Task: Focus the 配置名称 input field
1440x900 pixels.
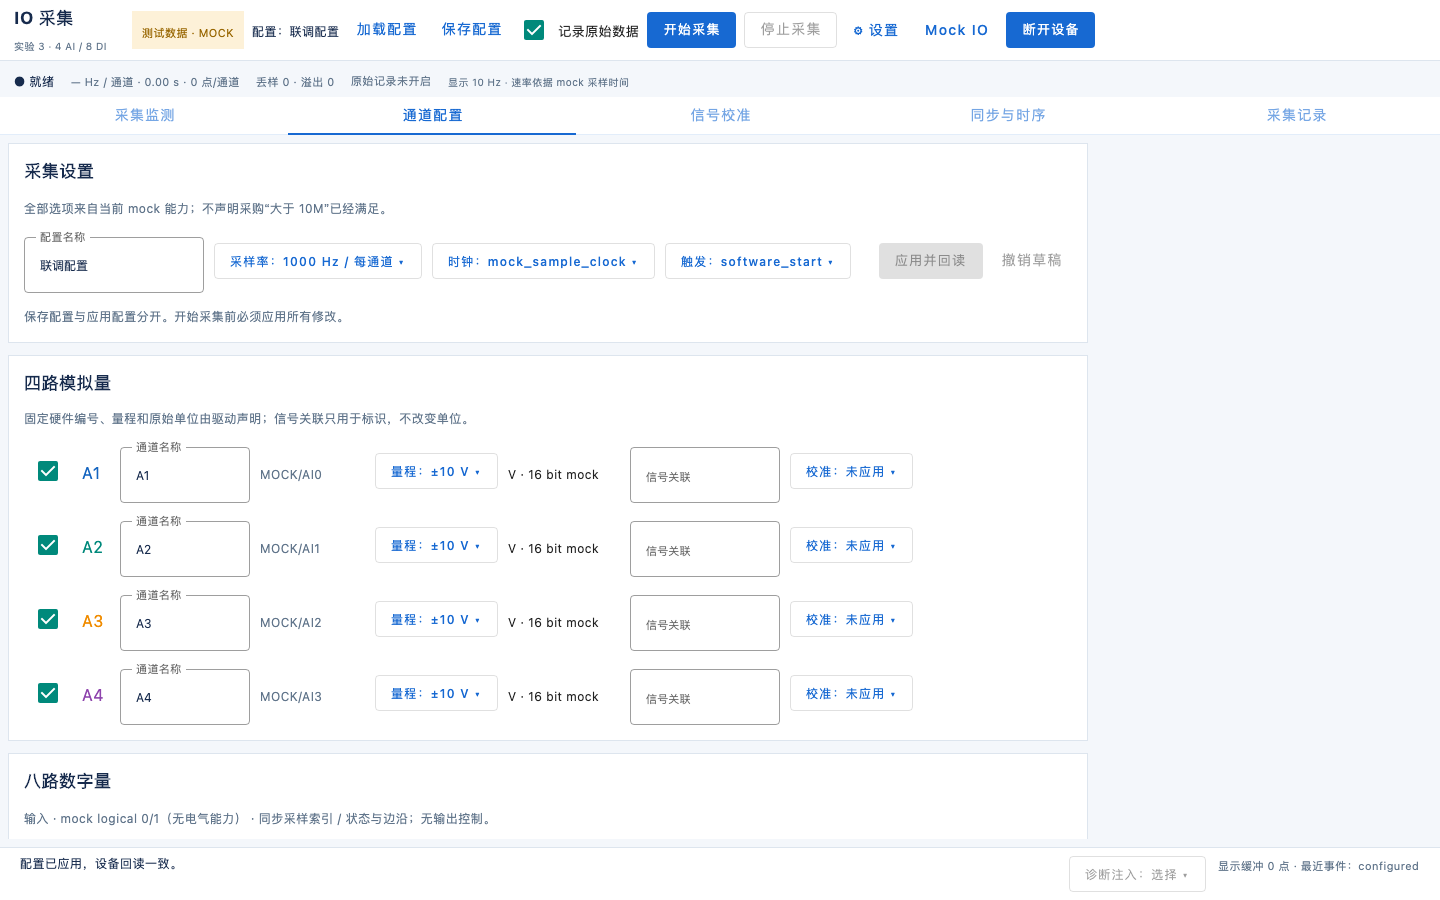Action: pos(114,265)
